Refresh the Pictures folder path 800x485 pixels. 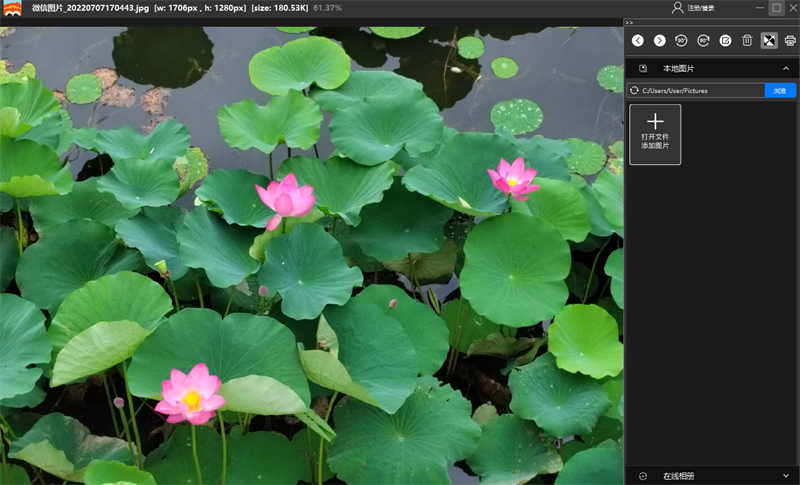coord(634,91)
